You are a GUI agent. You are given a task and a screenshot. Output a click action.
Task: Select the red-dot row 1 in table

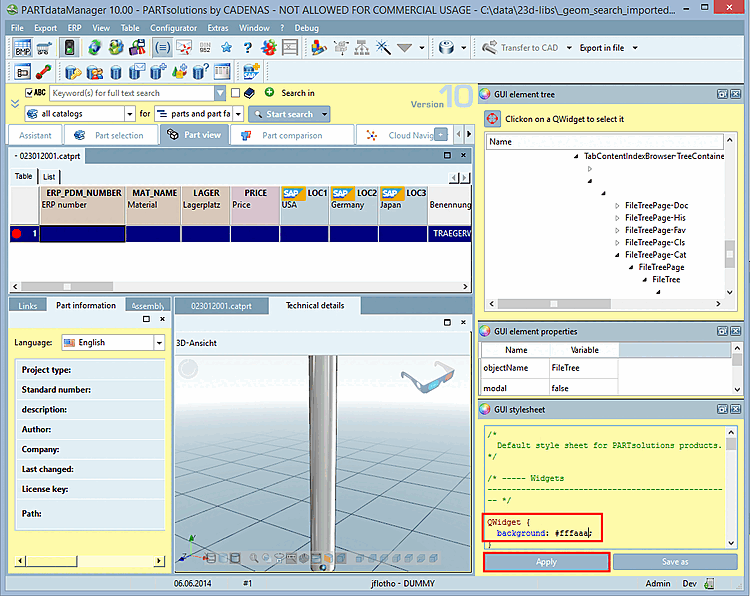pos(24,234)
